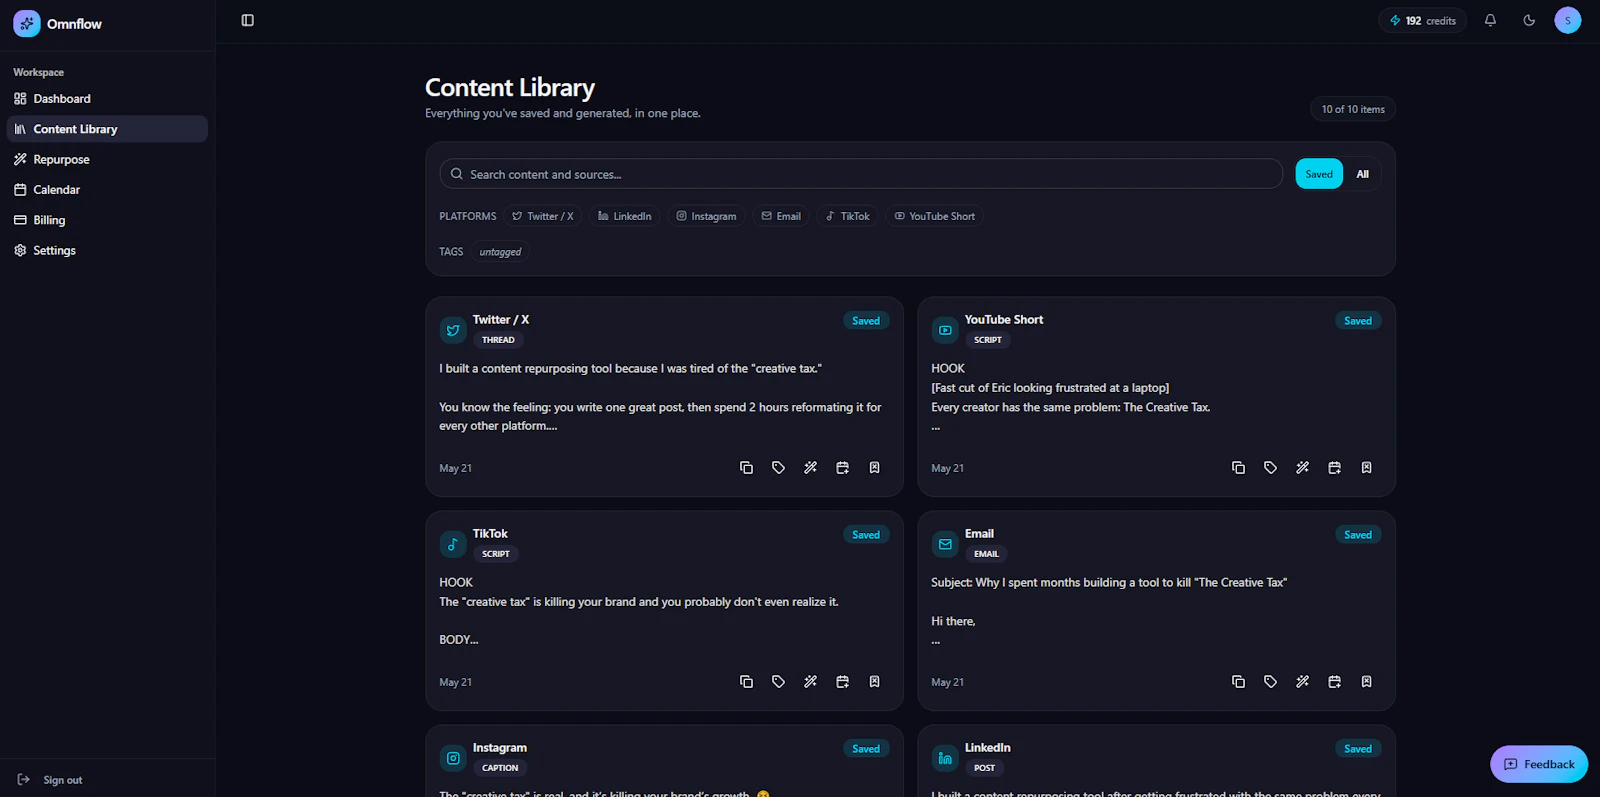This screenshot has height=797, width=1600.
Task: Click the CAPTION label on Instagram card
Action: [500, 768]
